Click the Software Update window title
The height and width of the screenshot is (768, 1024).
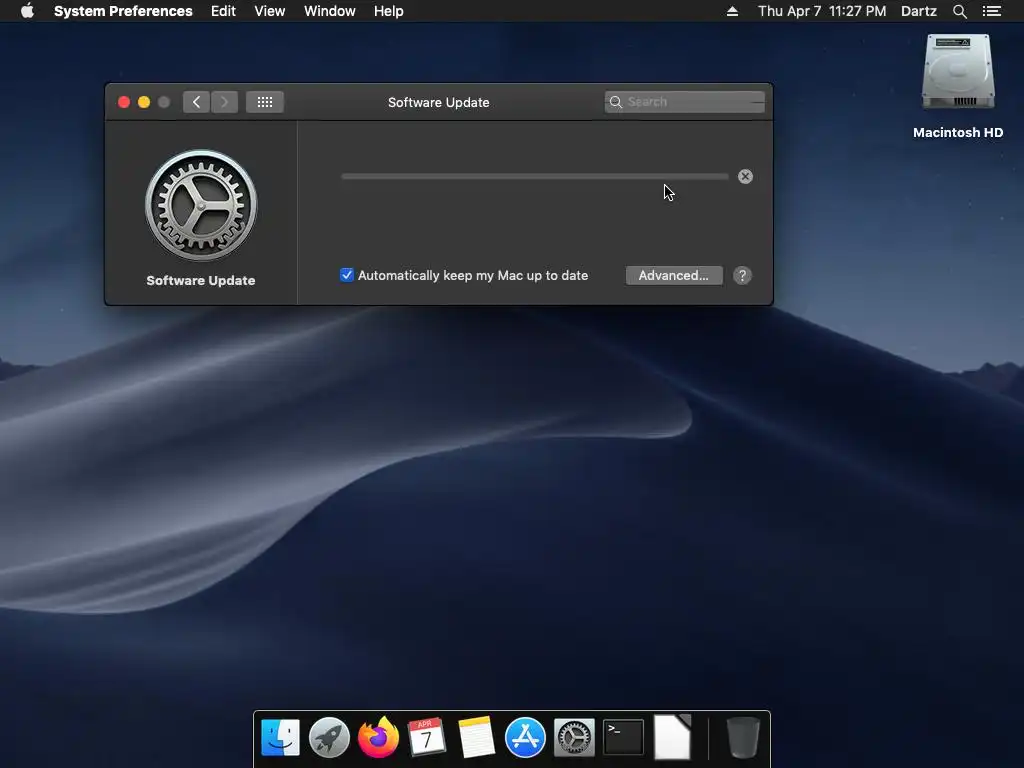pos(438,103)
